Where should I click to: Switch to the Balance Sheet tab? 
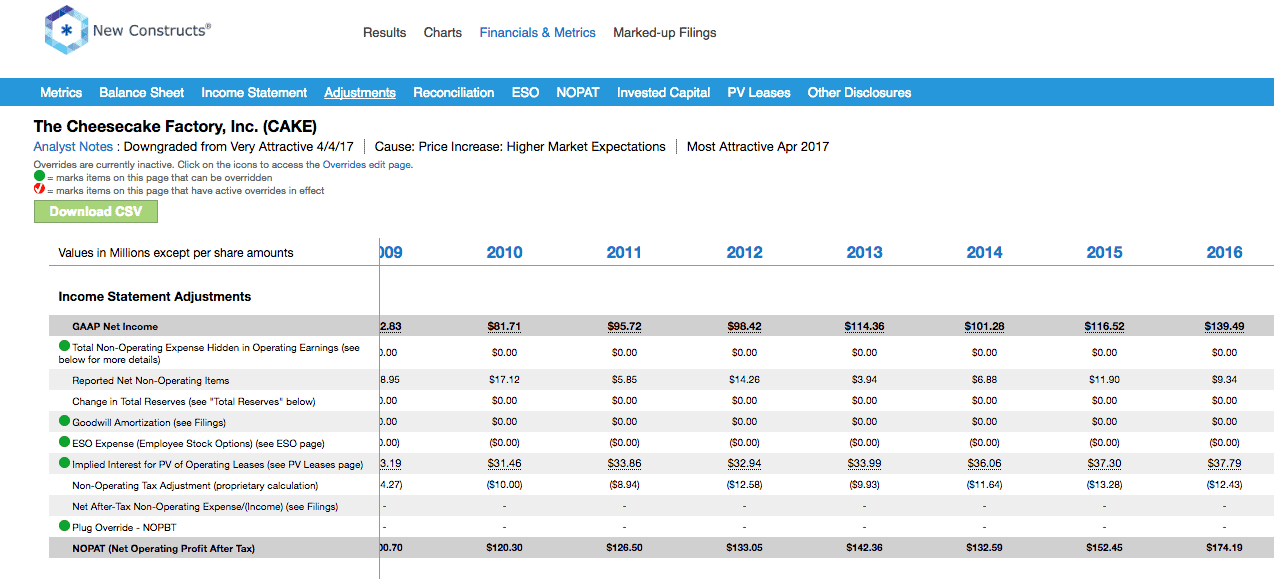[142, 92]
